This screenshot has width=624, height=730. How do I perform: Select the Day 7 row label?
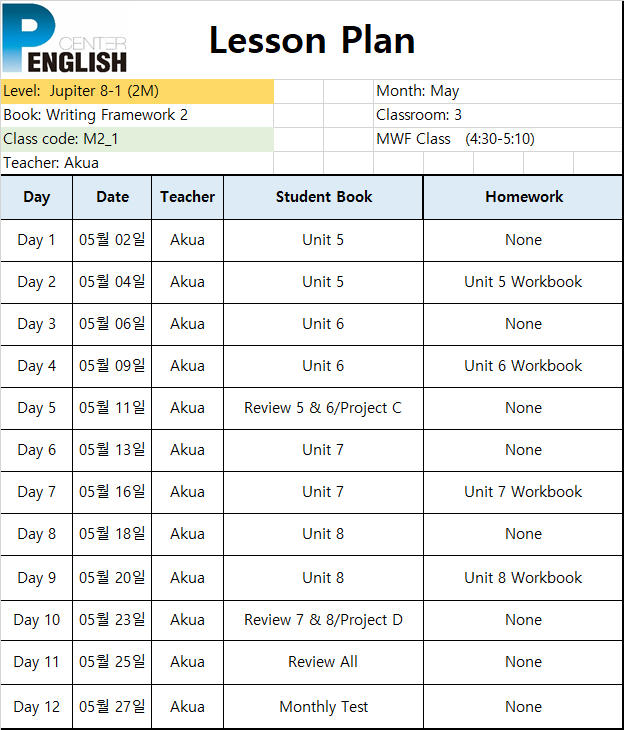(x=36, y=492)
